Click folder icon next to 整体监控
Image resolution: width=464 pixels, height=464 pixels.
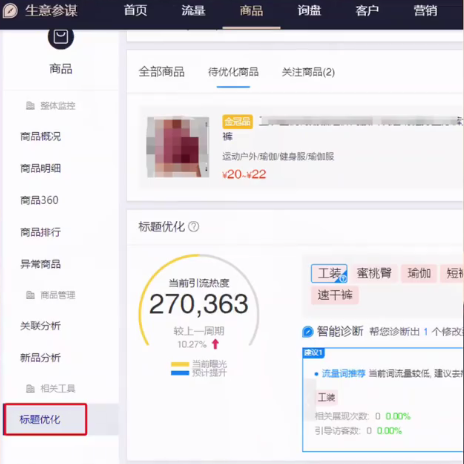tap(30, 106)
